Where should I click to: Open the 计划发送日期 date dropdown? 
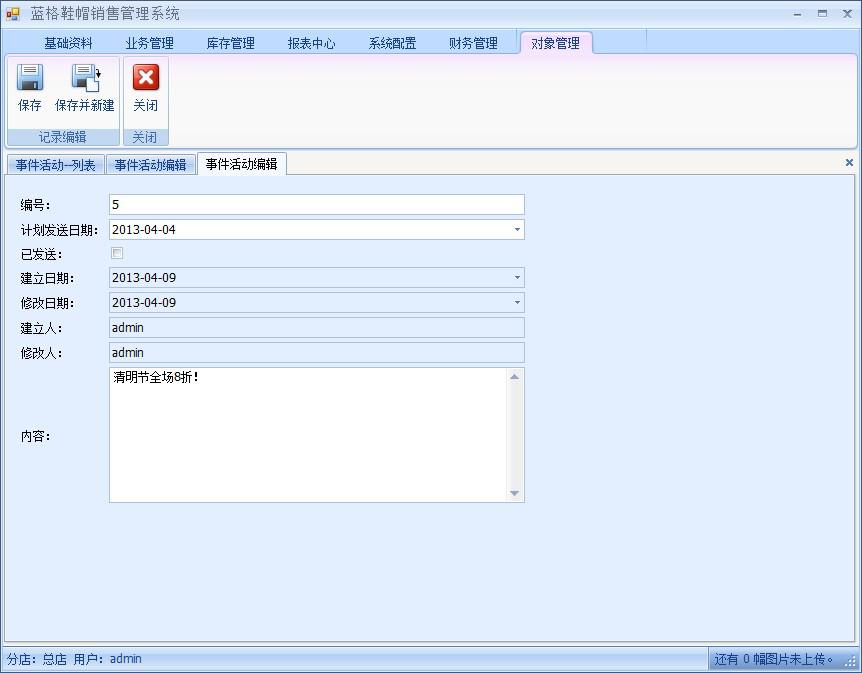coord(517,228)
